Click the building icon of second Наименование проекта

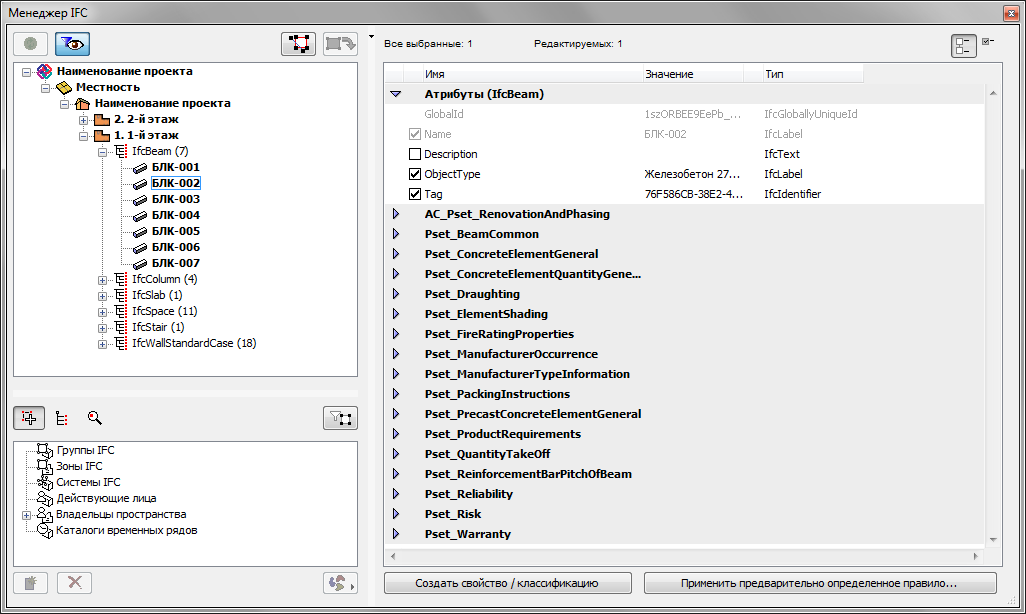pyautogui.click(x=82, y=103)
